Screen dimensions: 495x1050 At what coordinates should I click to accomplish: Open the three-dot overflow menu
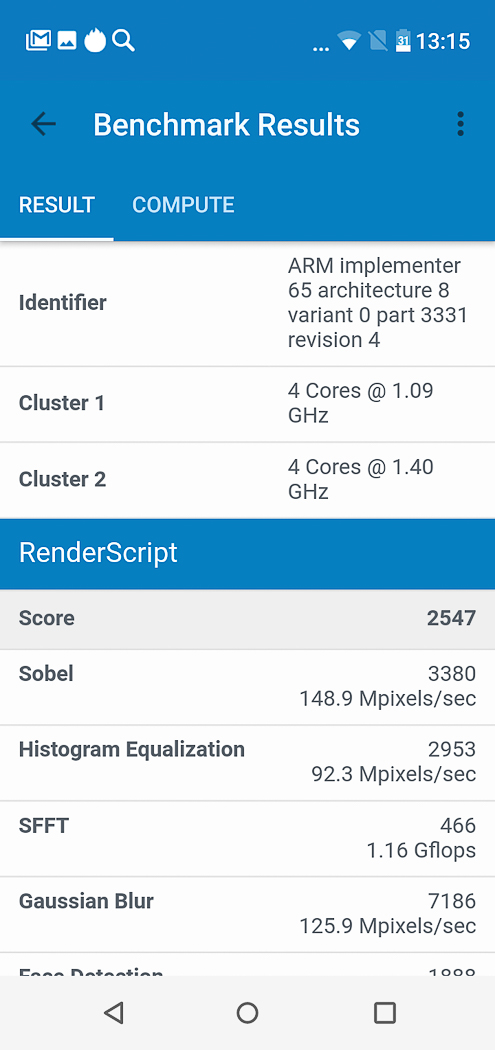(460, 124)
